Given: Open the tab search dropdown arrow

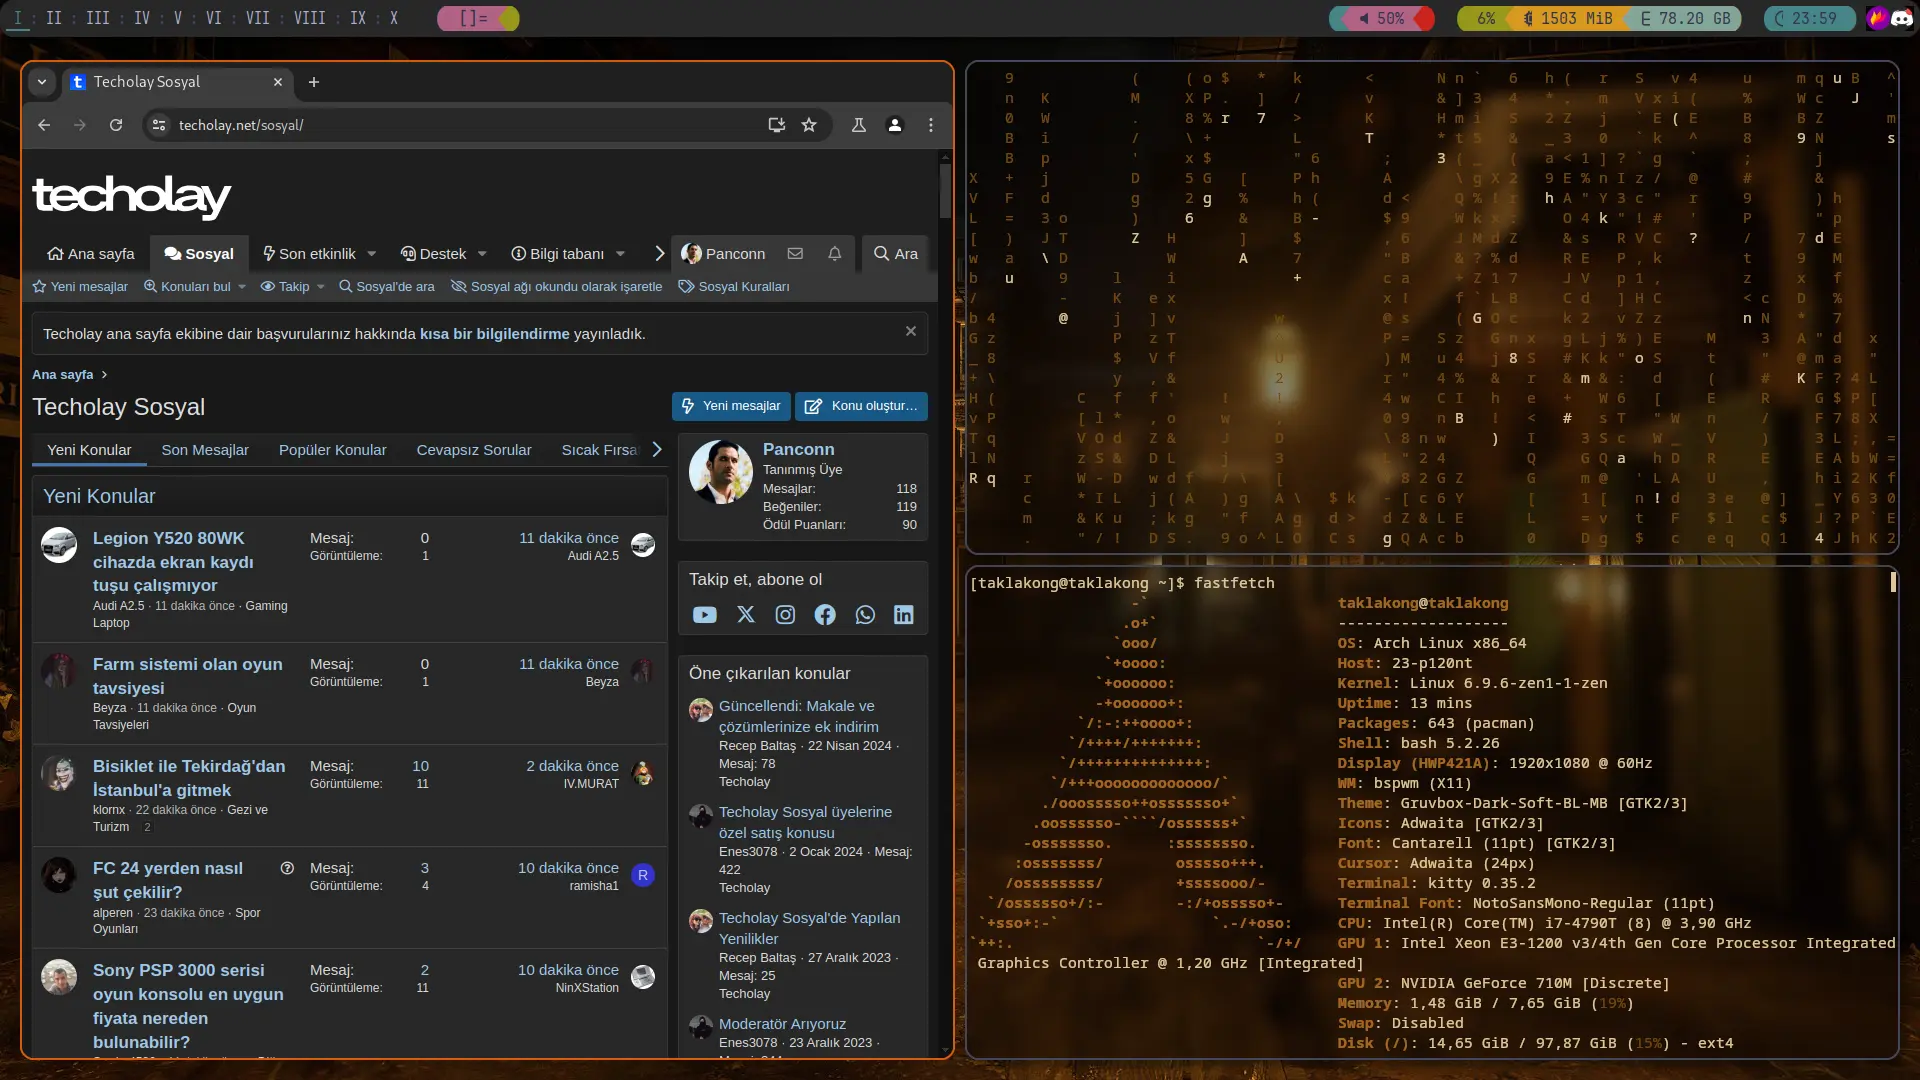Looking at the screenshot, I should point(42,82).
